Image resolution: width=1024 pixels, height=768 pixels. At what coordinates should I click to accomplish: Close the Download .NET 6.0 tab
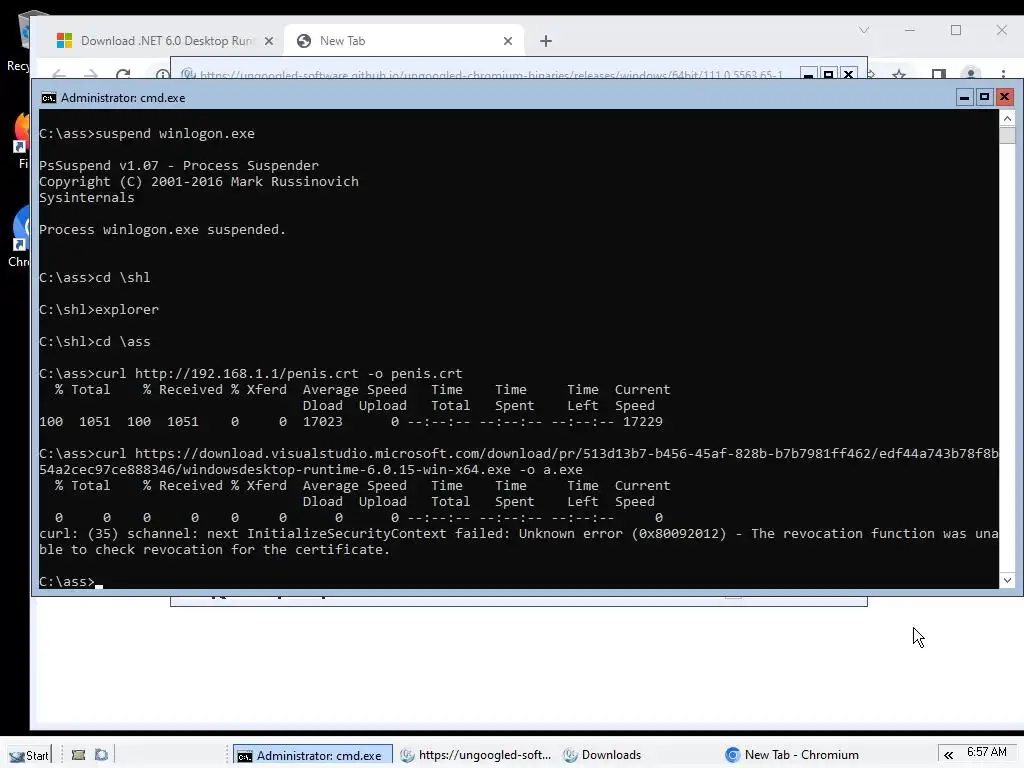268,41
